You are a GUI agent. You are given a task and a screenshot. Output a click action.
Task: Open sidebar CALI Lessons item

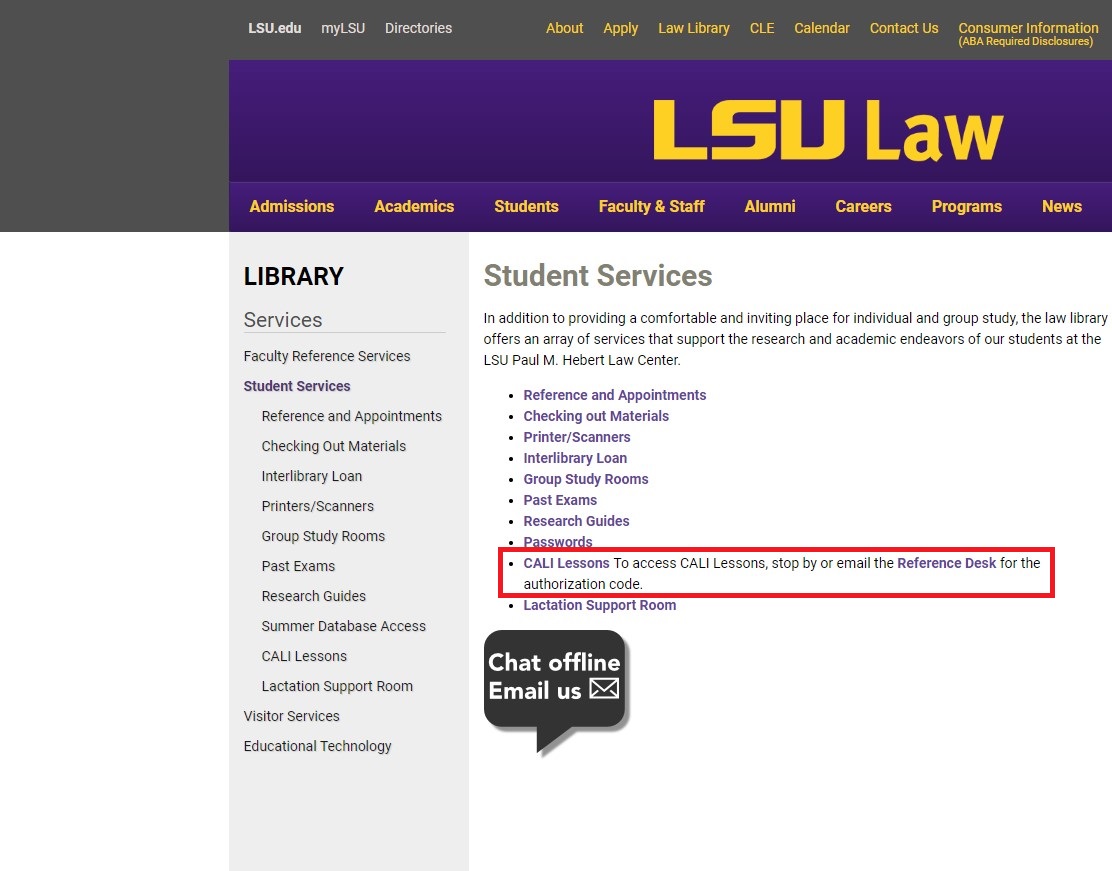click(304, 656)
